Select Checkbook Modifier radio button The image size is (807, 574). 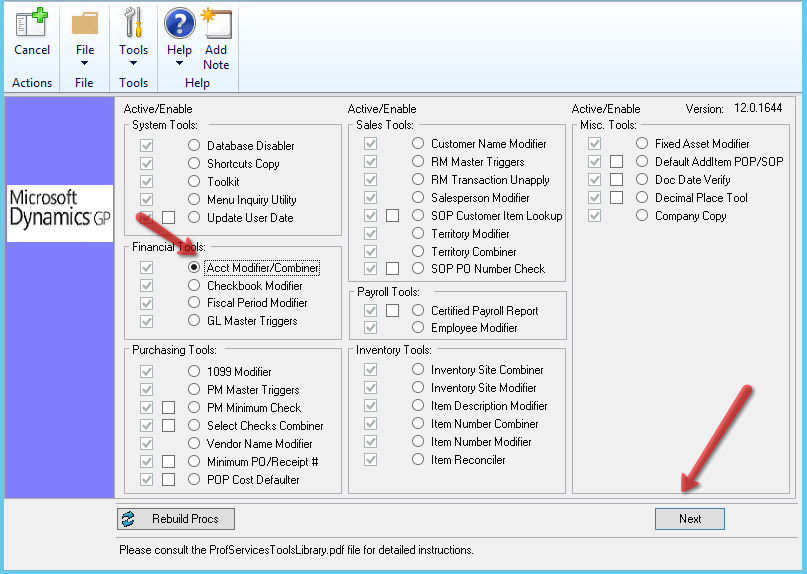(x=194, y=285)
